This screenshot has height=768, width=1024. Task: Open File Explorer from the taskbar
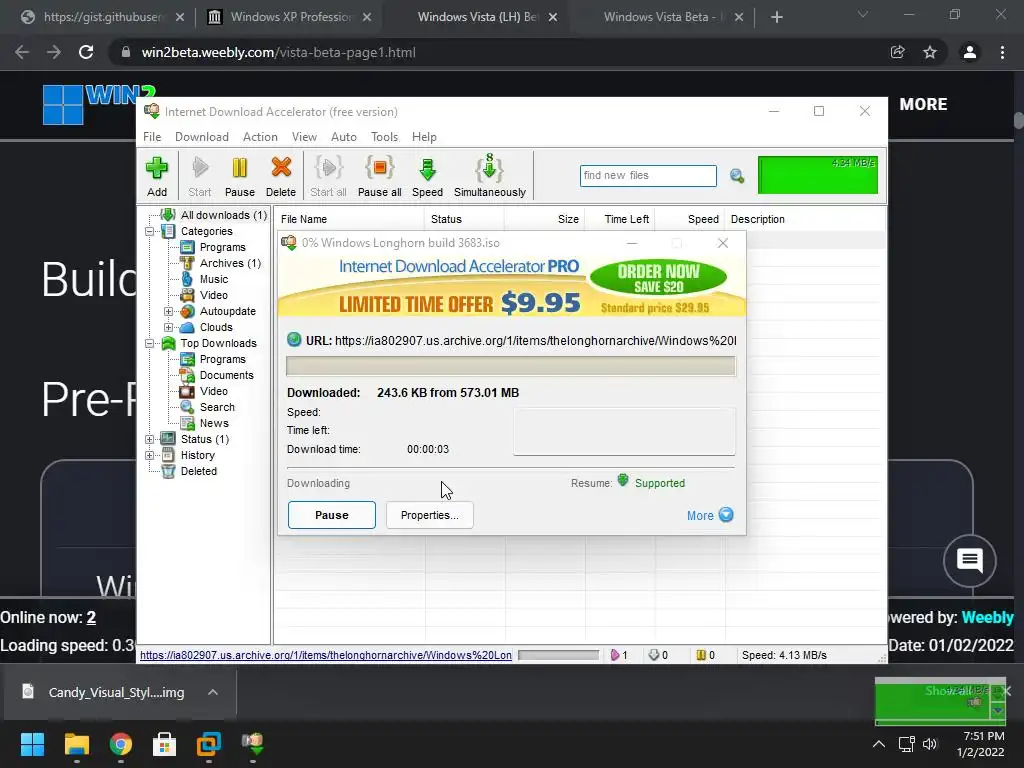pos(76,743)
